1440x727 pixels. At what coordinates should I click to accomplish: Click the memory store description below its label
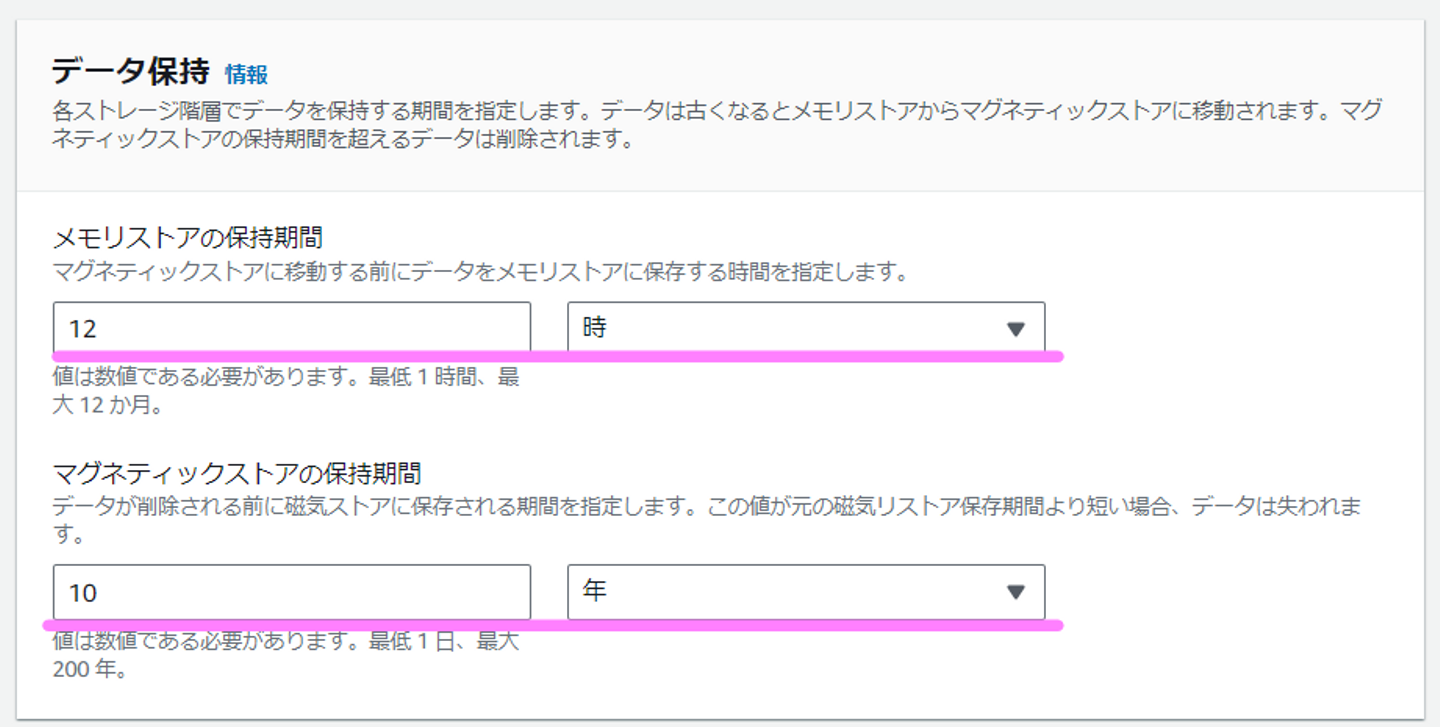[479, 271]
